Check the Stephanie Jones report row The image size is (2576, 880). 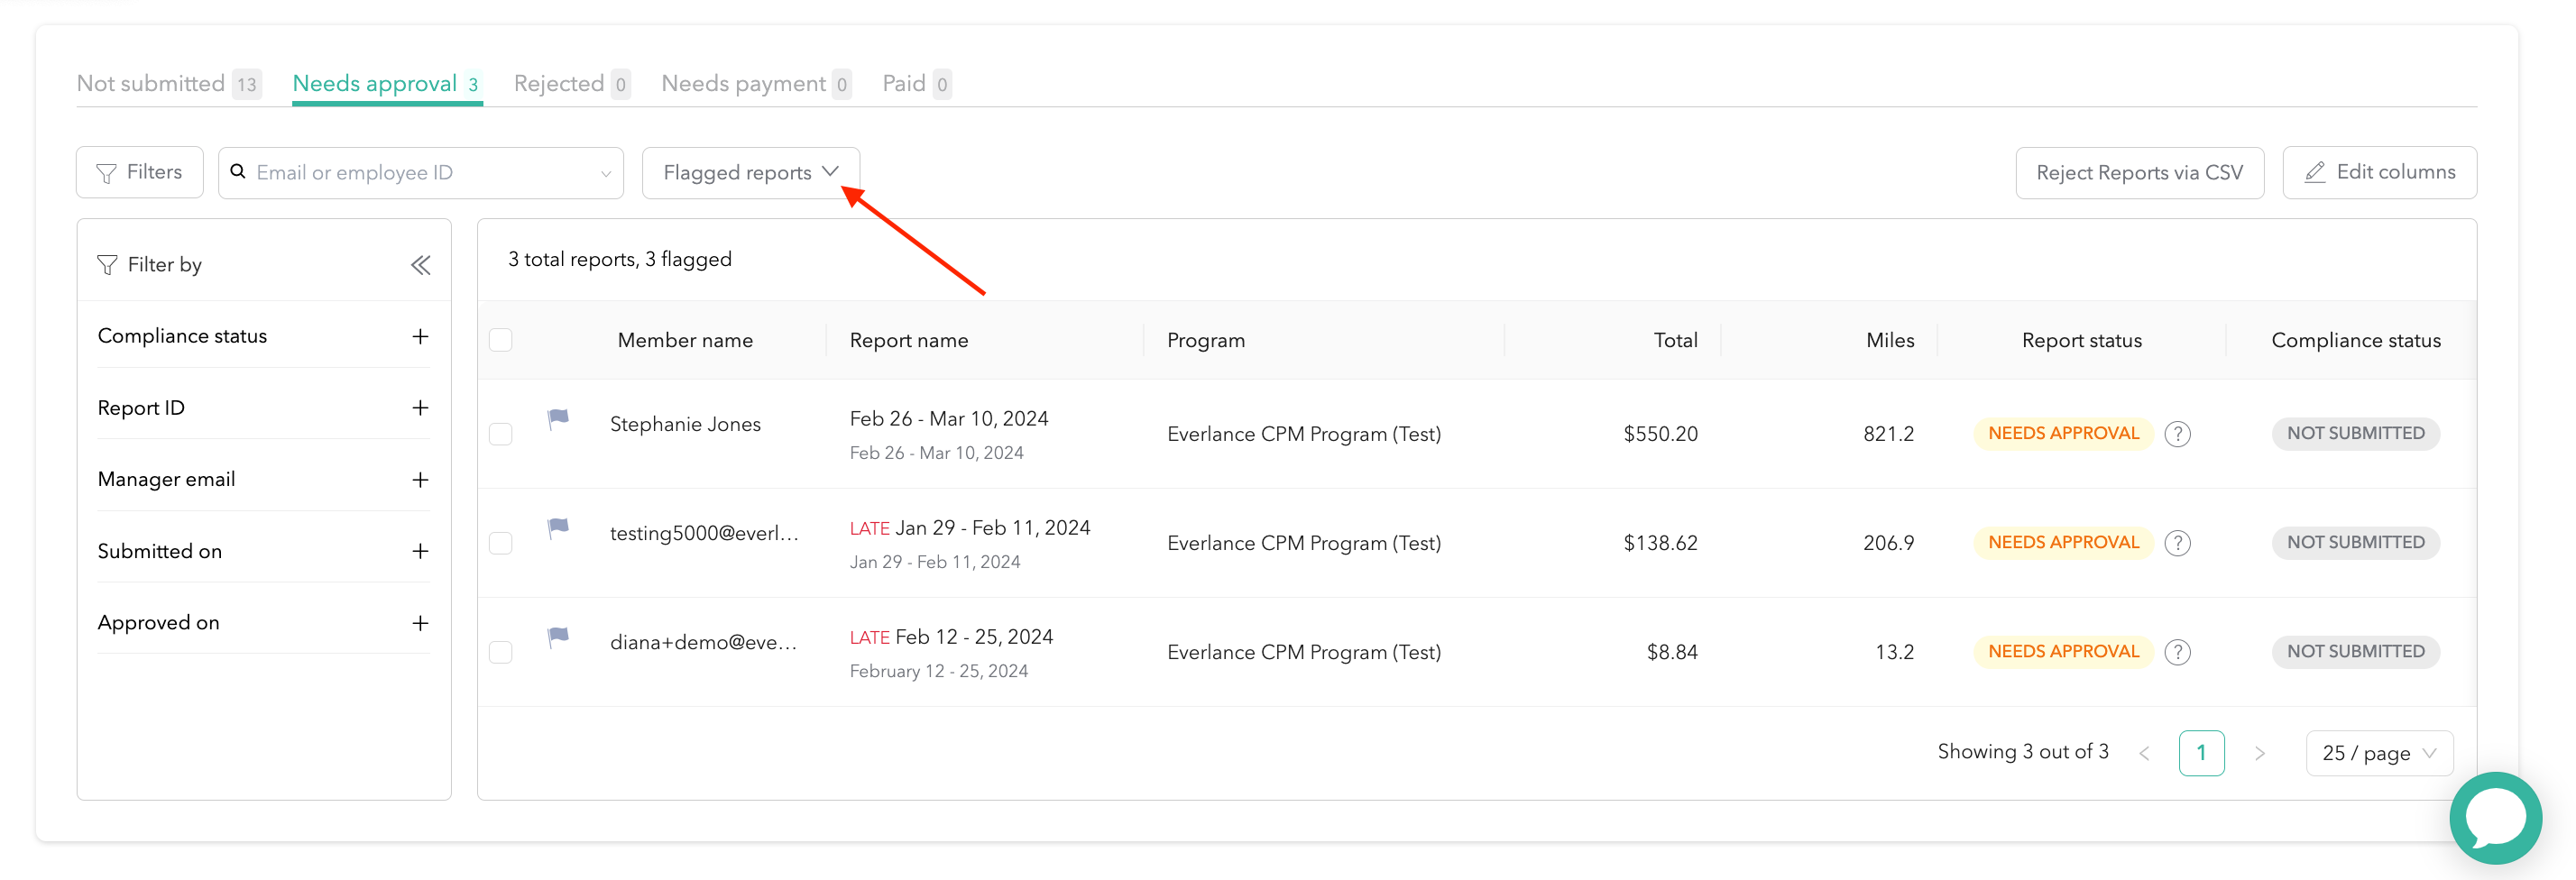pos(501,434)
